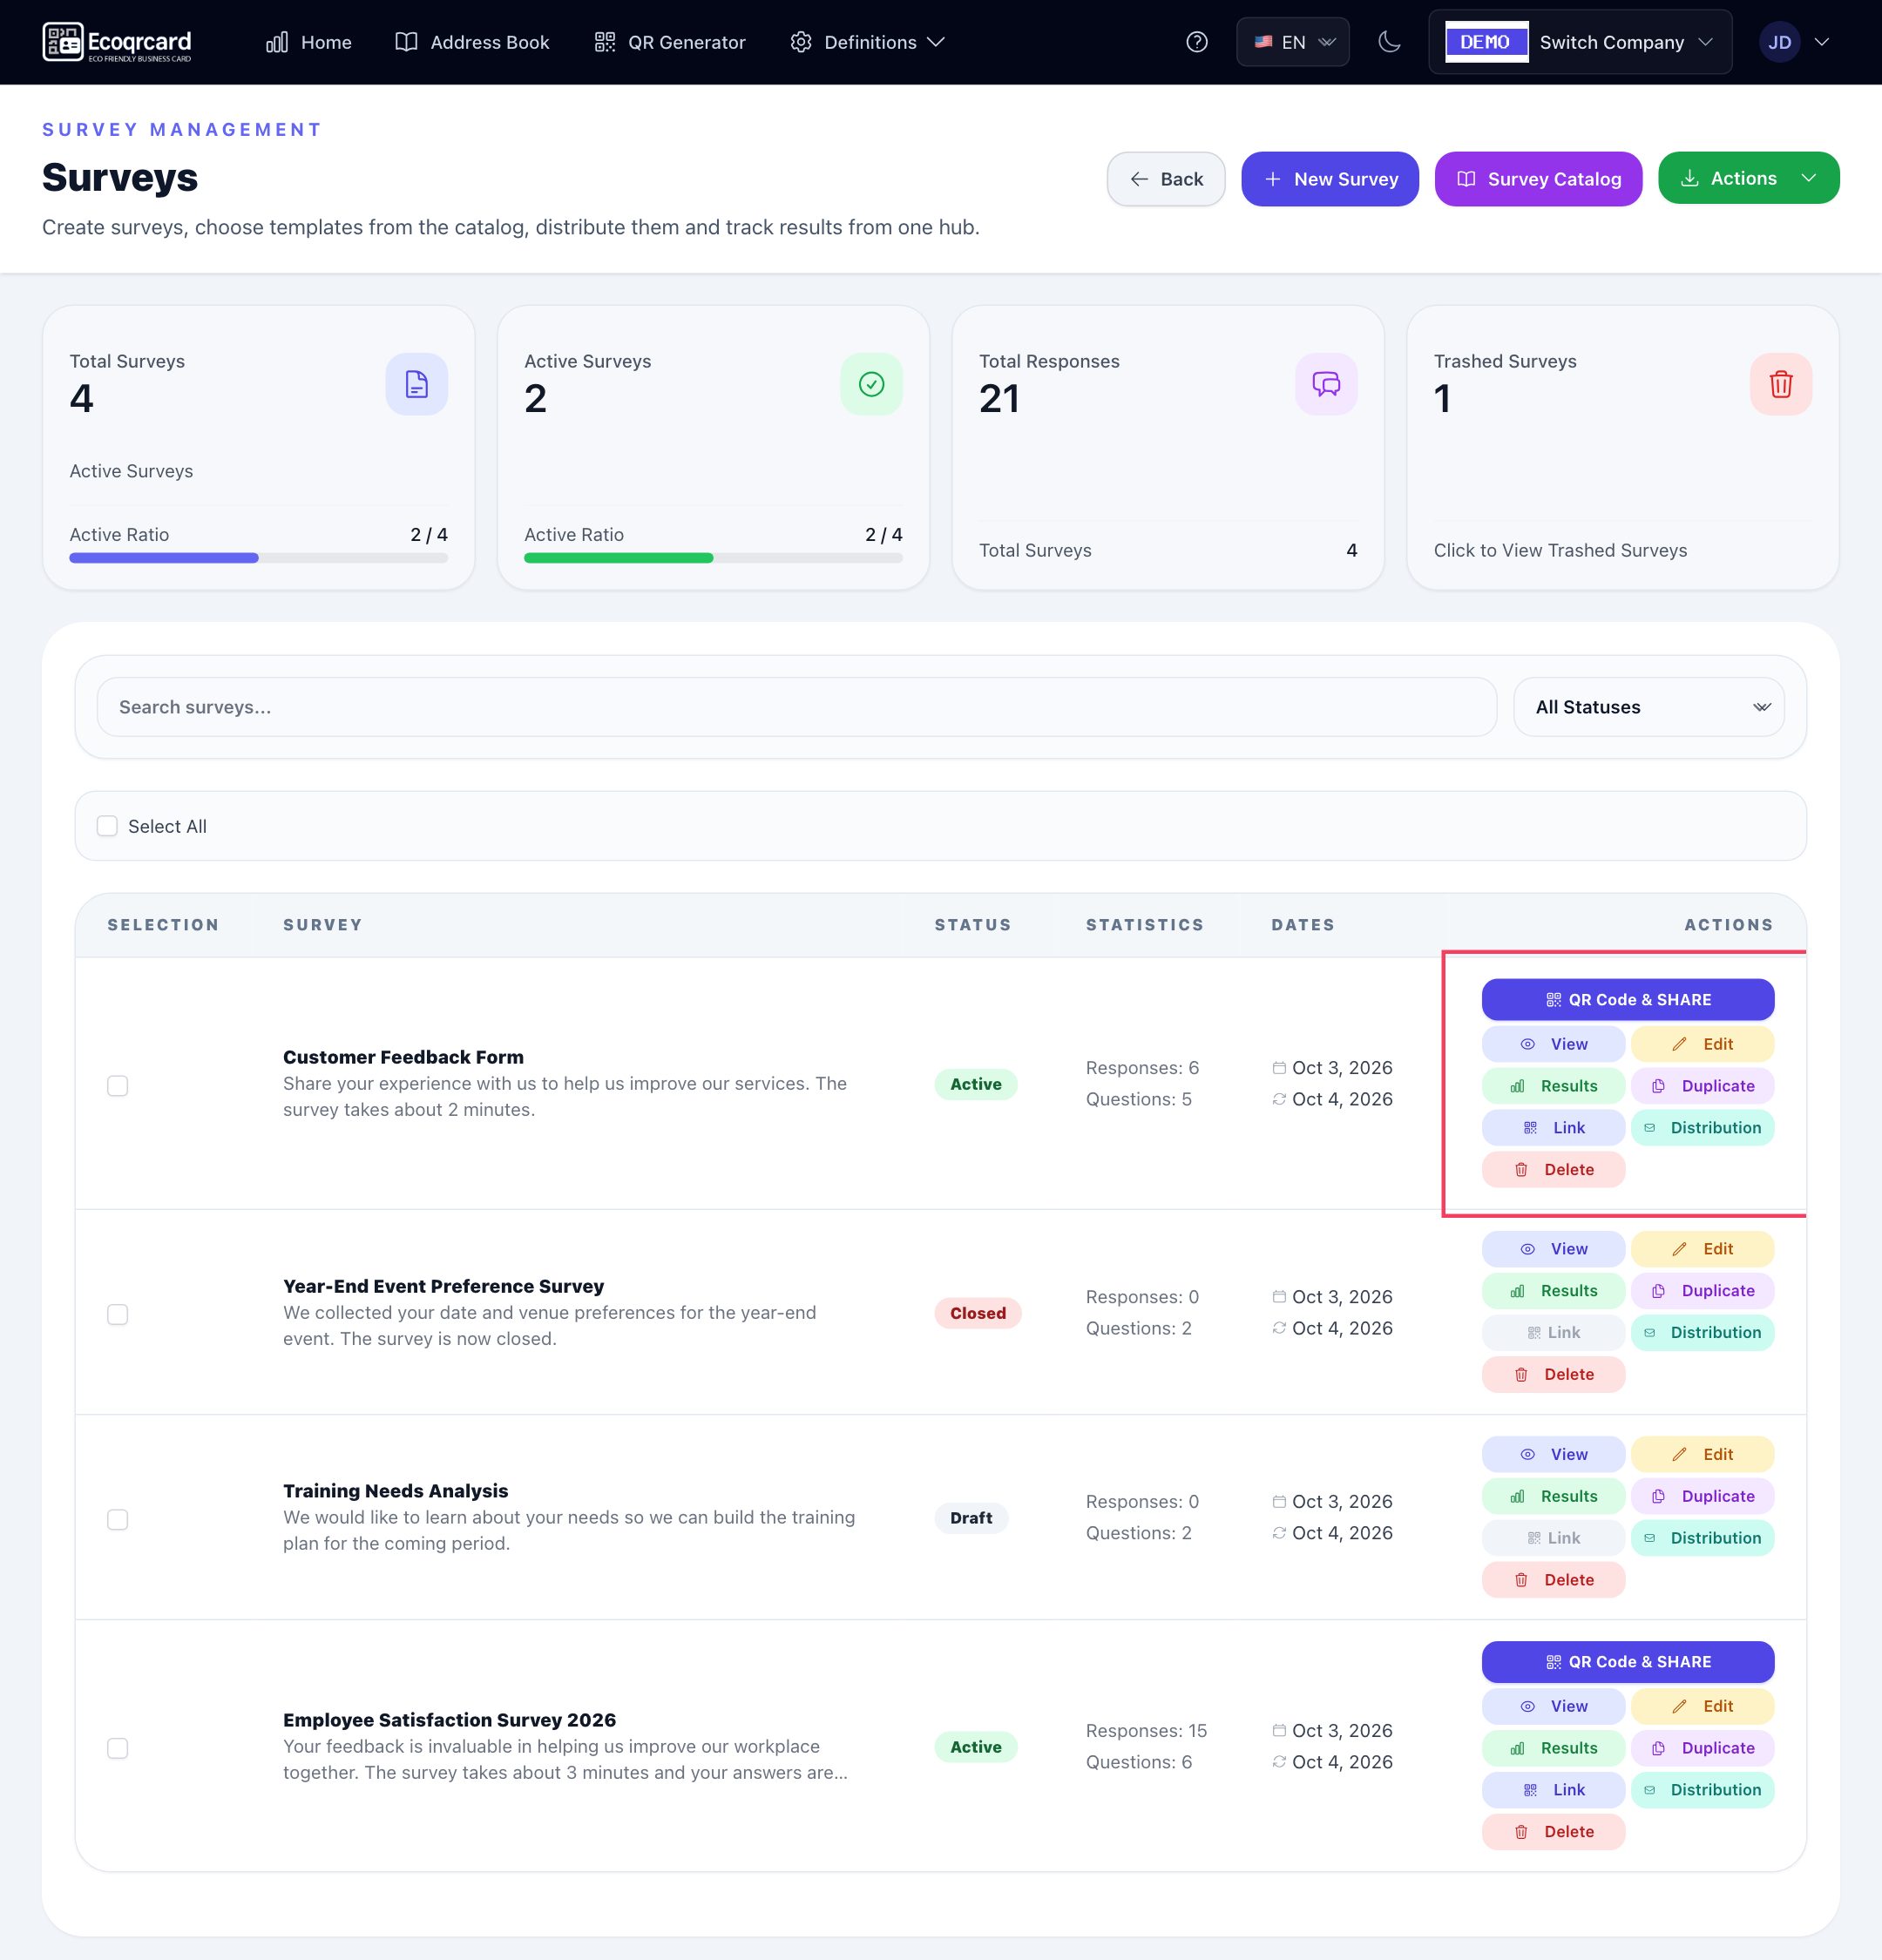
Task: Go to Home in the navbar
Action: 309,42
